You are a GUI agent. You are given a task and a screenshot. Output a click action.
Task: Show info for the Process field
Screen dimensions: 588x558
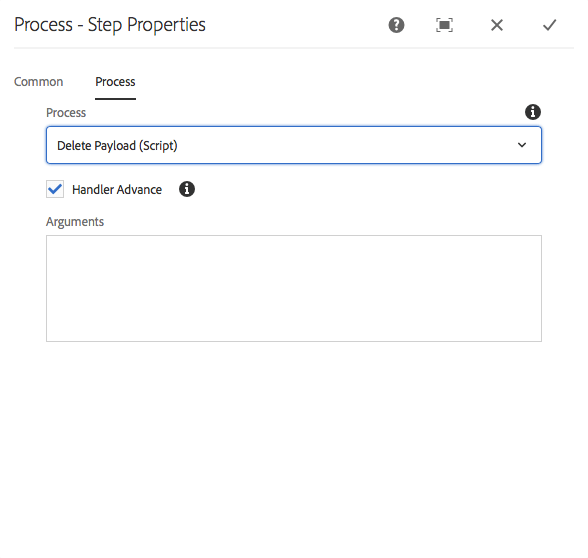pyautogui.click(x=532, y=112)
